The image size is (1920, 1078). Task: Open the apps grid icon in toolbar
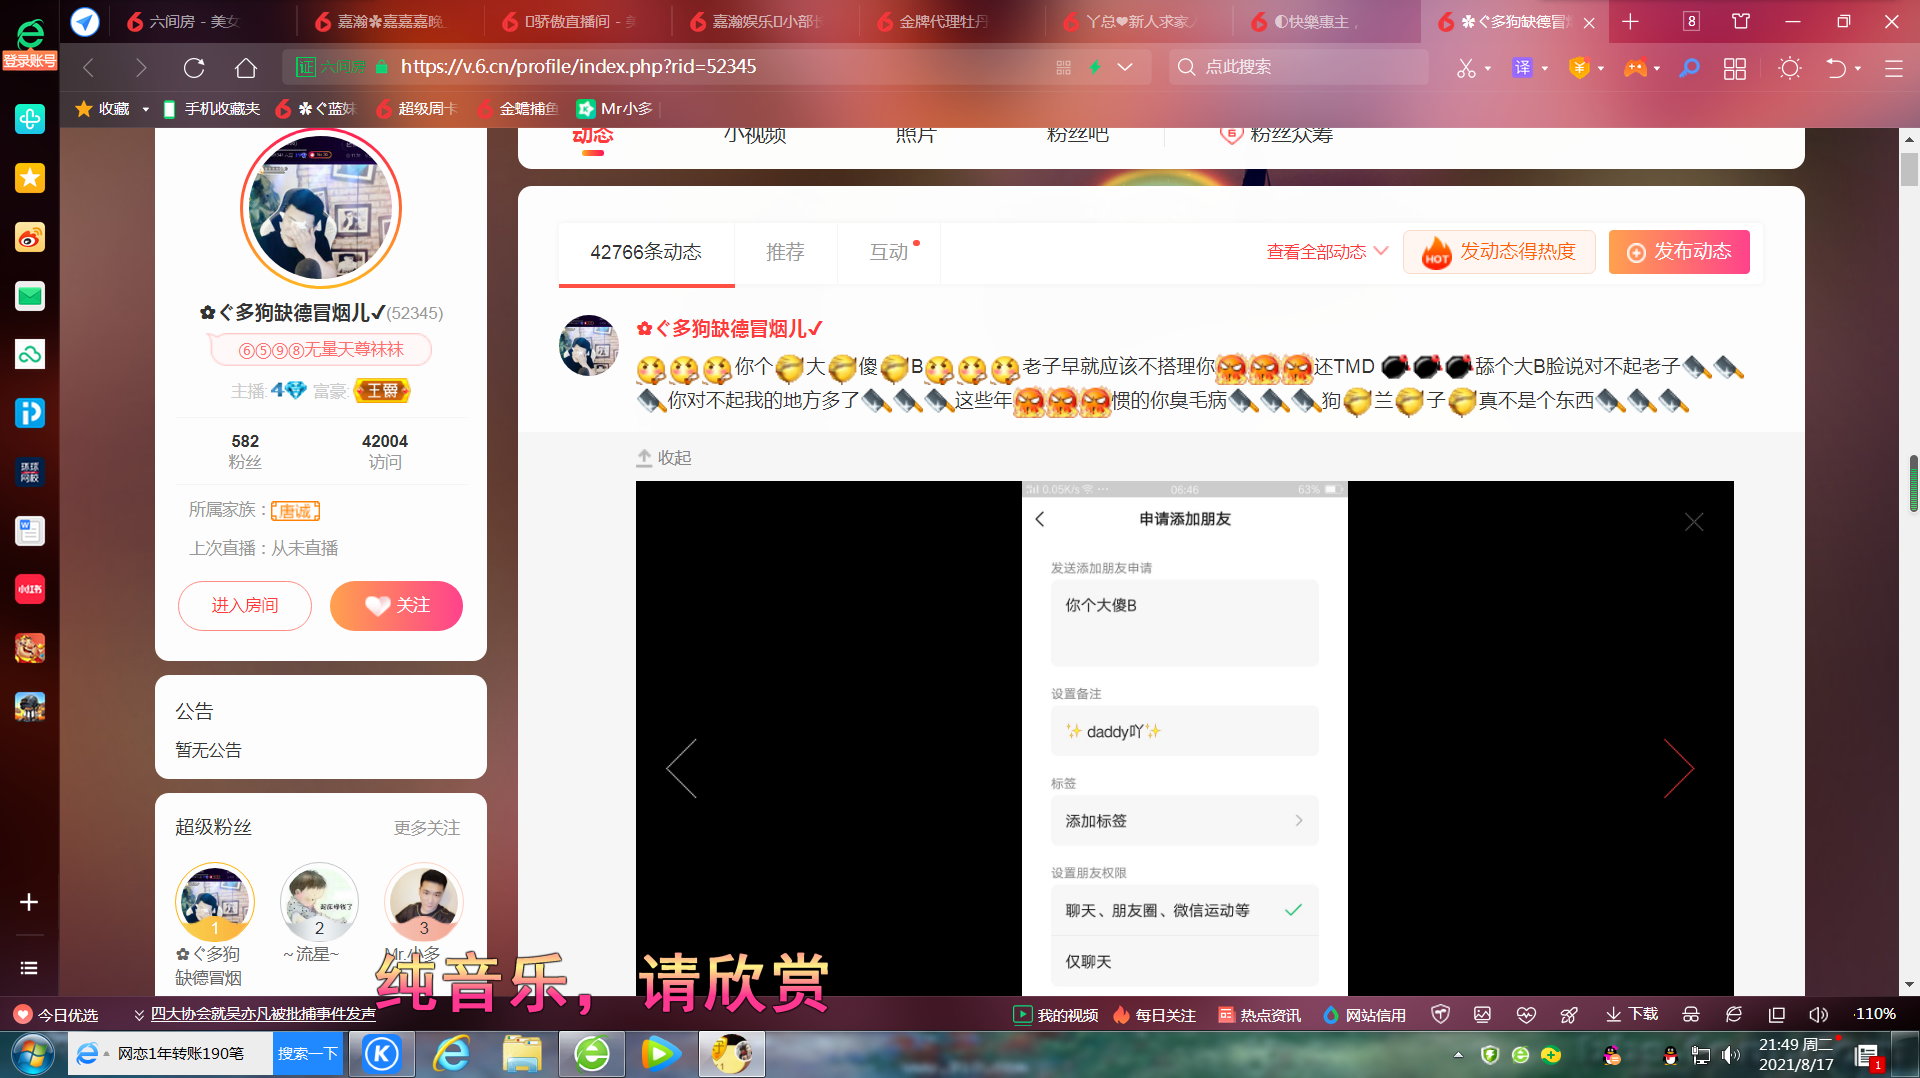1735,67
